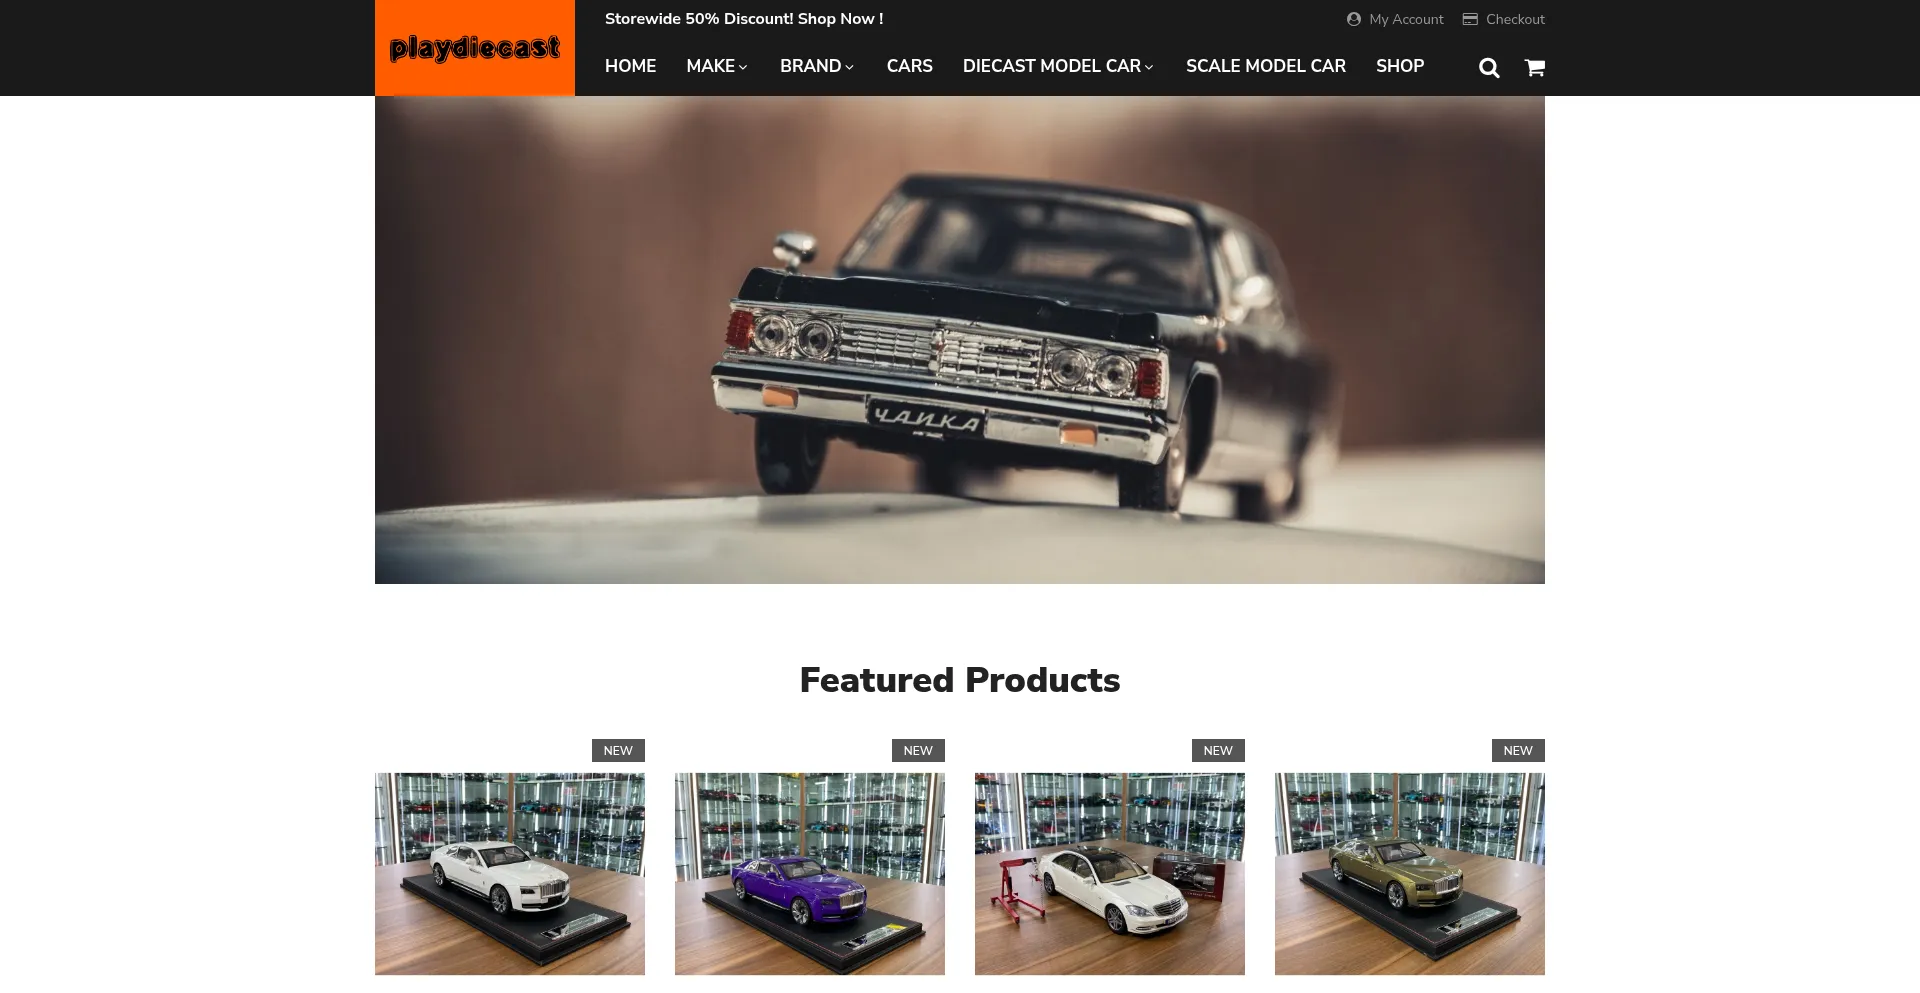Click the black Chaika hero banner image

[960, 340]
